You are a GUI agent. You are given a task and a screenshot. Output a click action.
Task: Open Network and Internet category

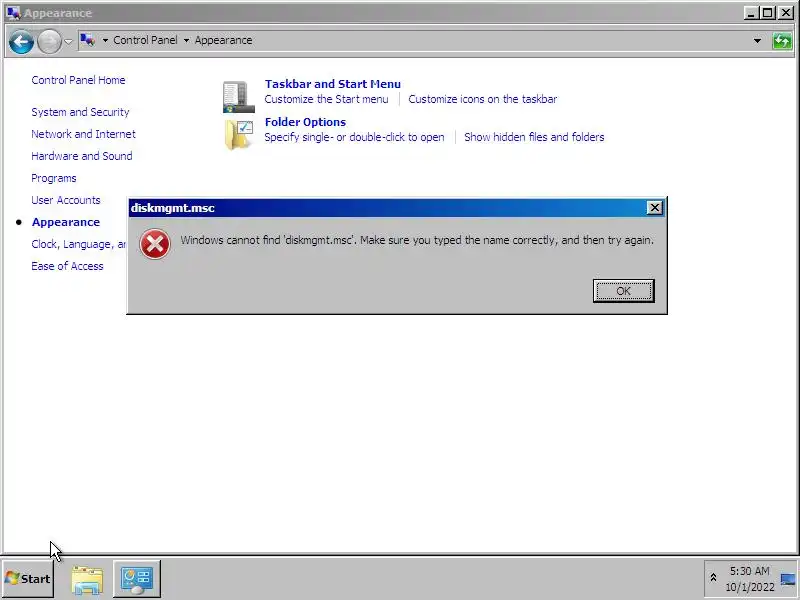coord(83,134)
